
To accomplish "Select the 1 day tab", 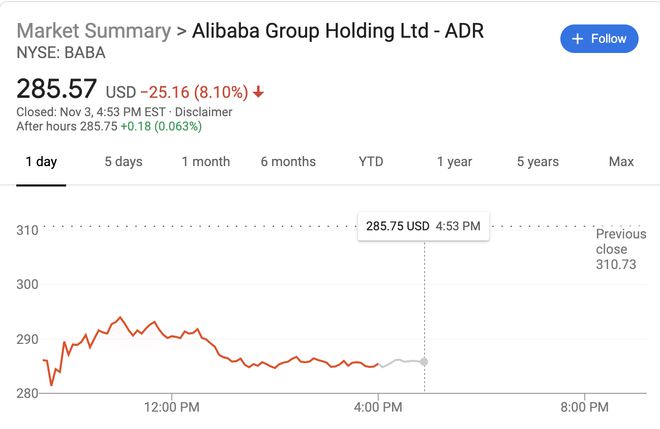I will [x=41, y=162].
